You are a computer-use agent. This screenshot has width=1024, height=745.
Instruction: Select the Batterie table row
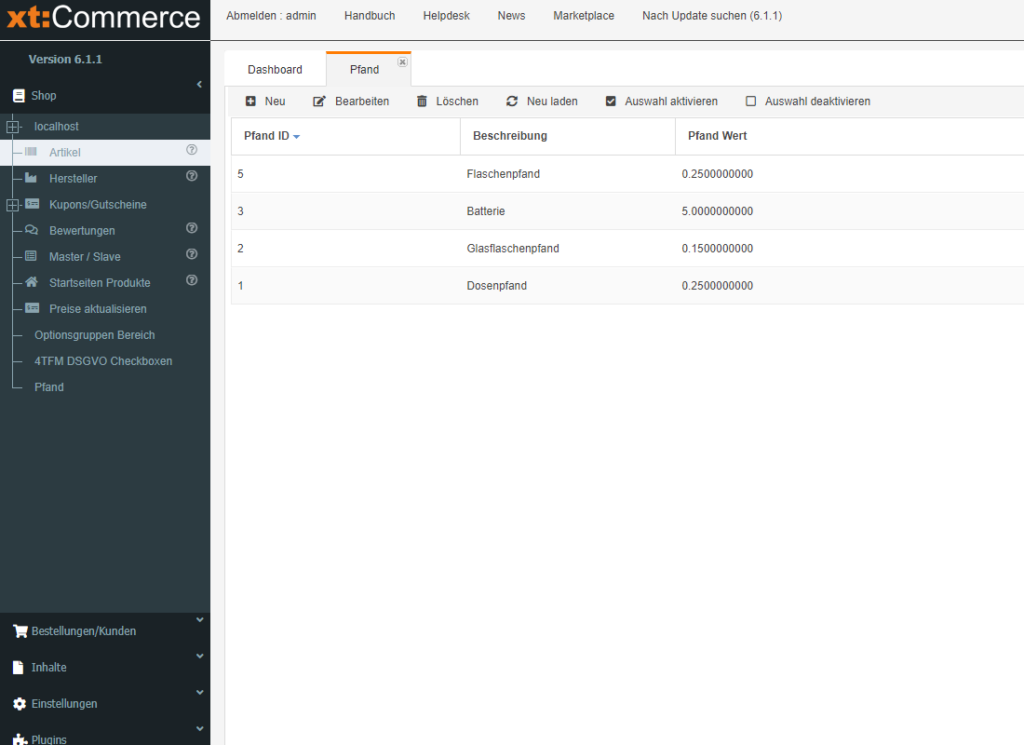486,211
